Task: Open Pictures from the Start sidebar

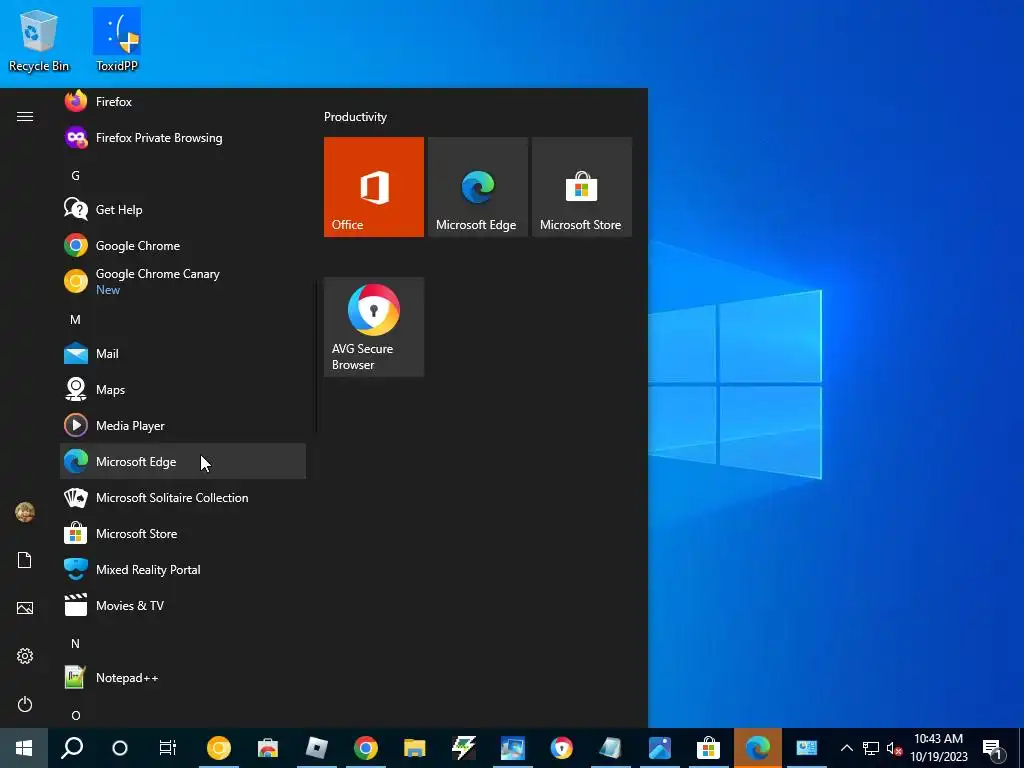Action: click(x=25, y=608)
